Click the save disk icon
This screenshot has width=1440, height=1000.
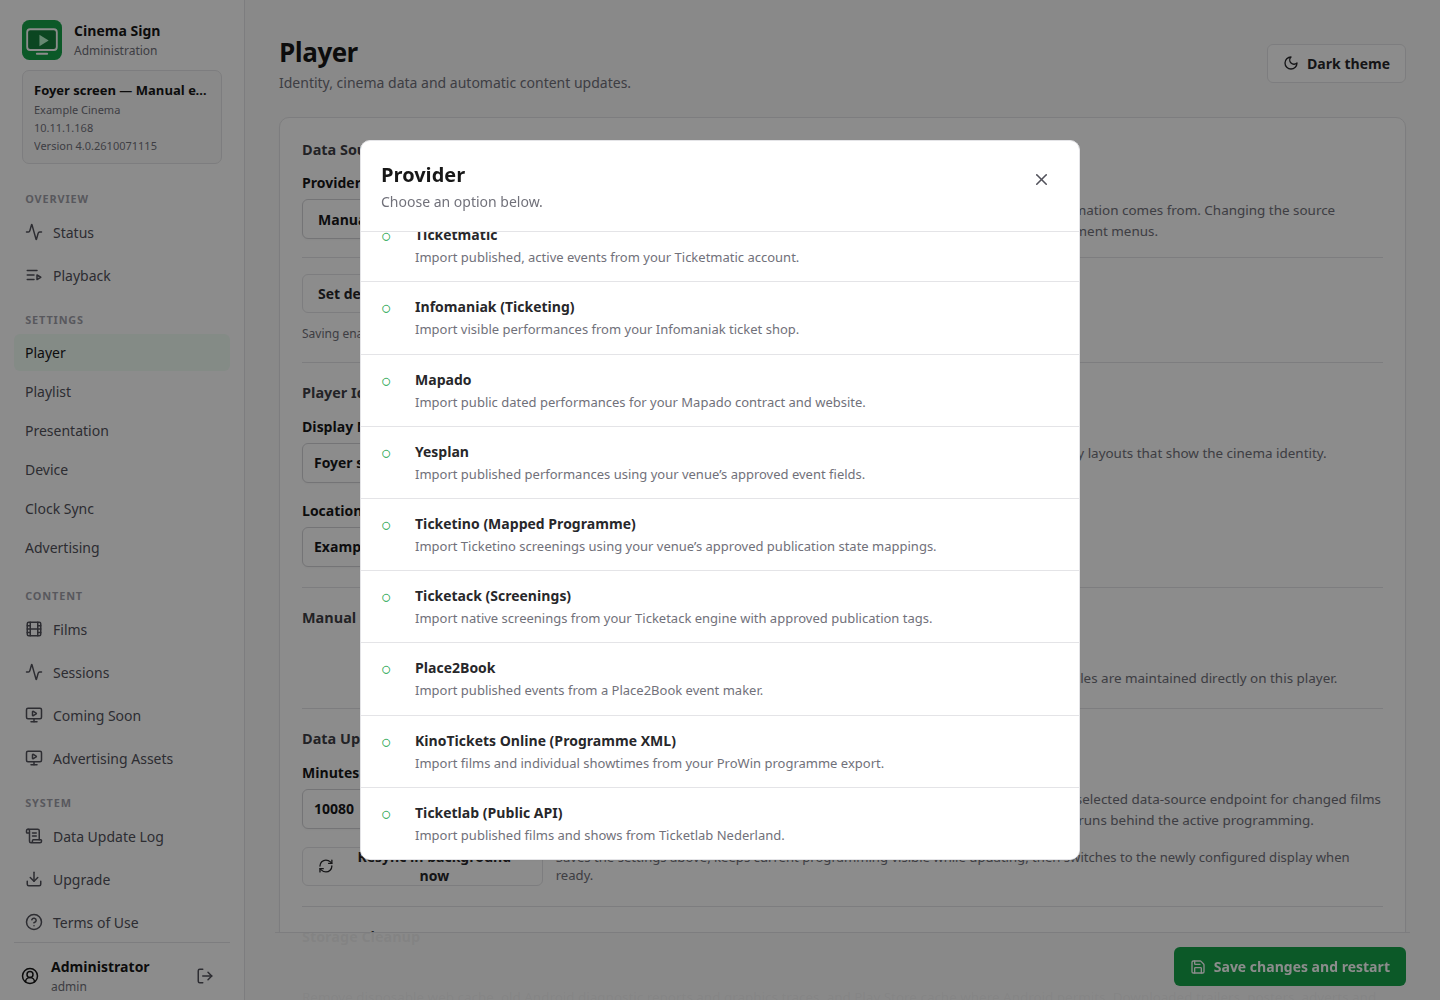1198,967
